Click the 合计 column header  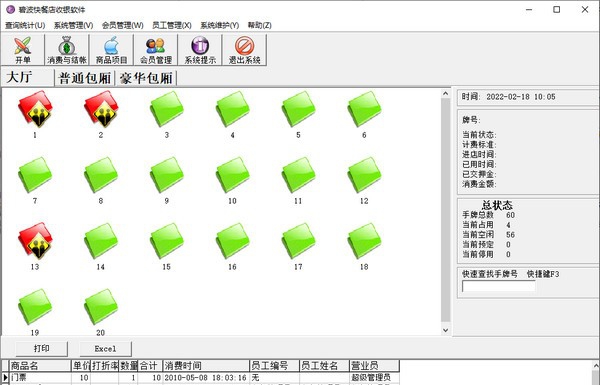150,365
